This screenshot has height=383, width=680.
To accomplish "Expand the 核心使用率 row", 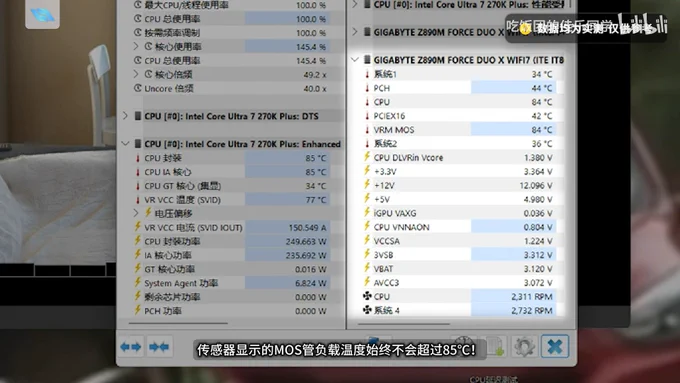I will coord(136,46).
